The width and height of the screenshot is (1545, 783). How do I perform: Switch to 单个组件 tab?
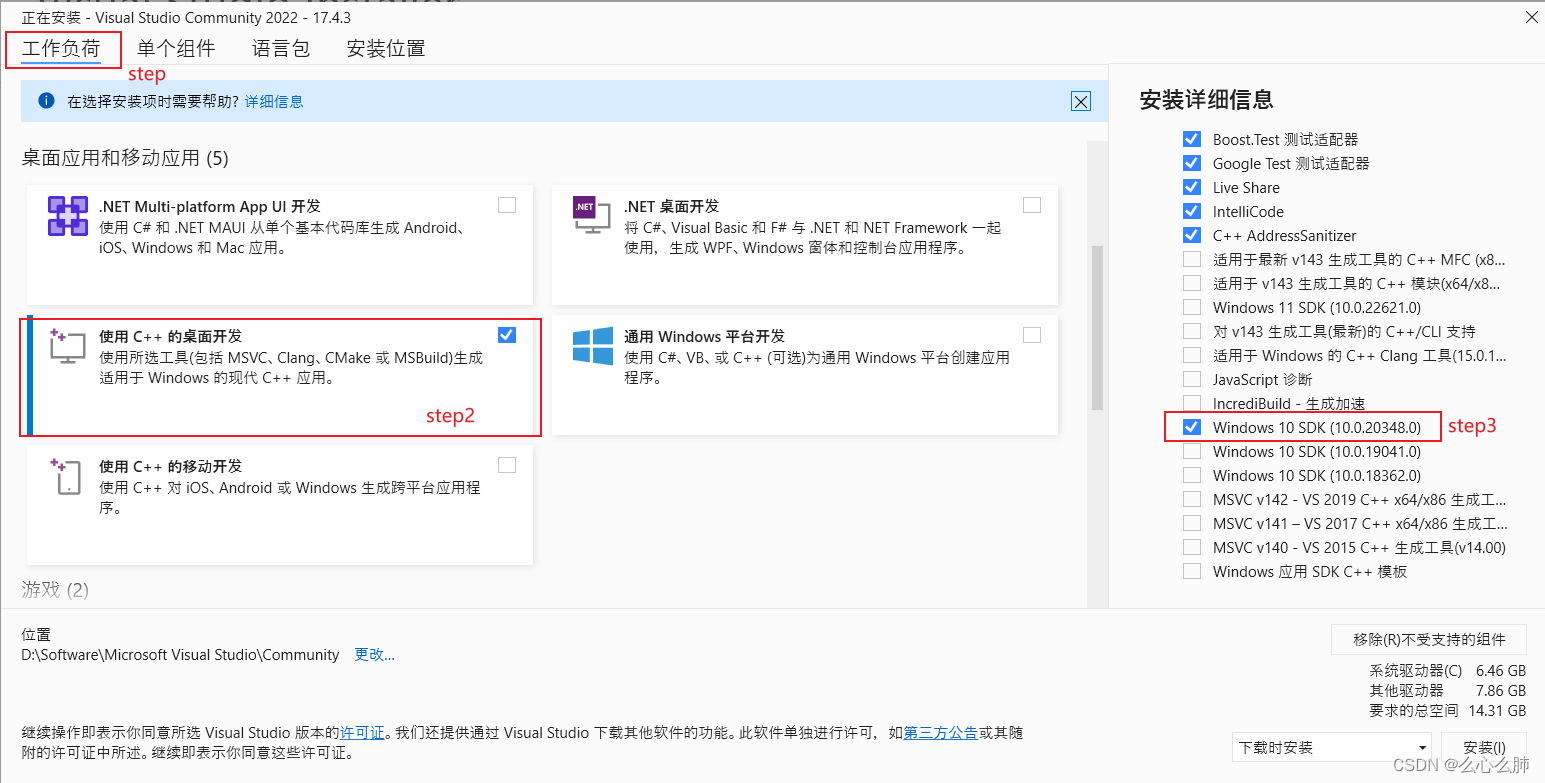pyautogui.click(x=176, y=48)
